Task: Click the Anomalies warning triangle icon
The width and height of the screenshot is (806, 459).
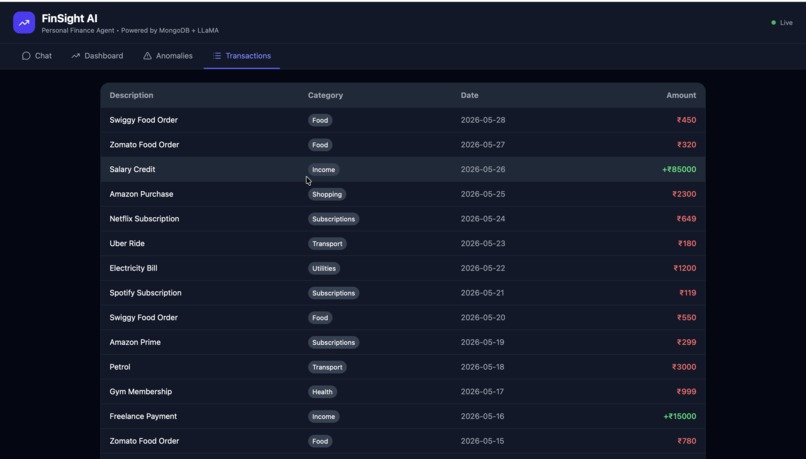Action: (148, 56)
